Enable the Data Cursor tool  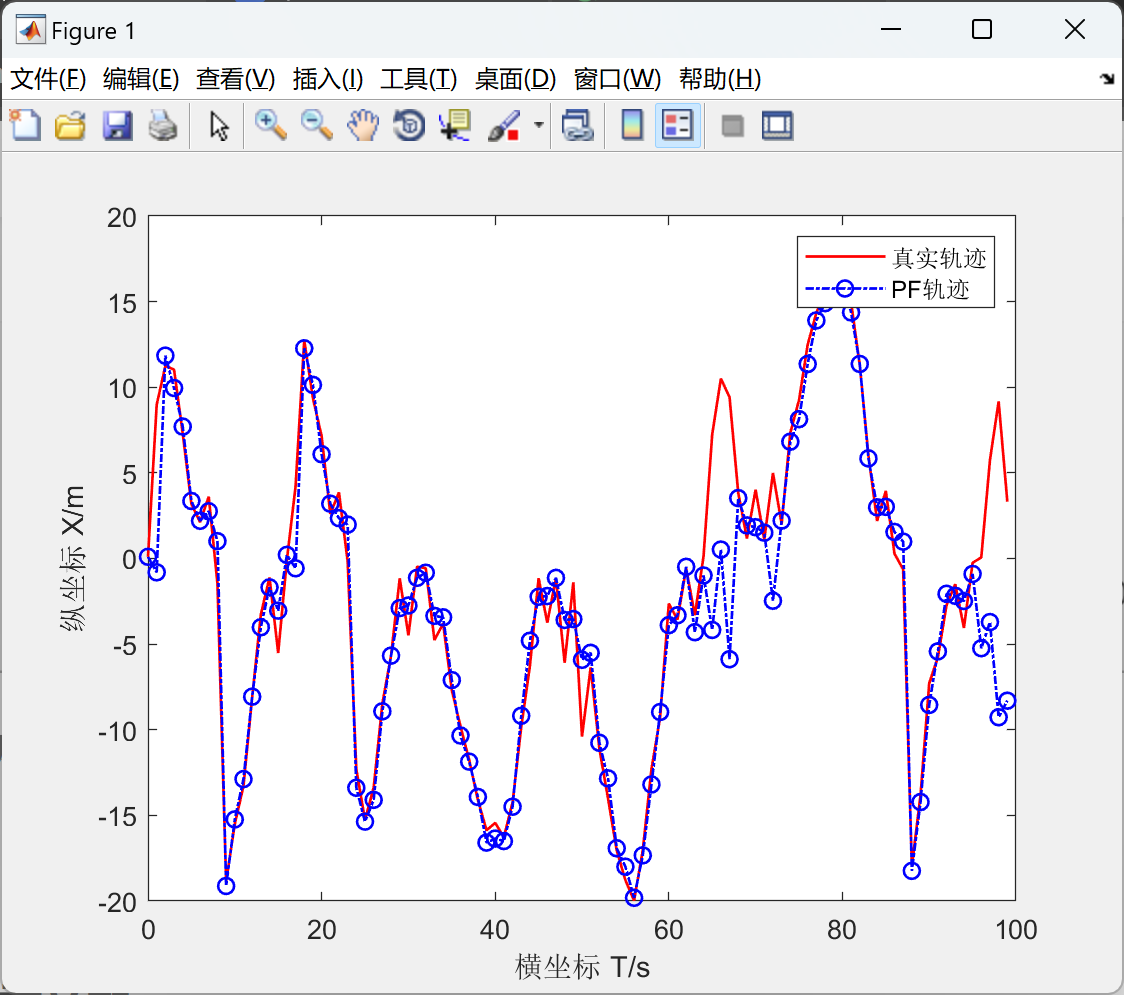pos(455,125)
